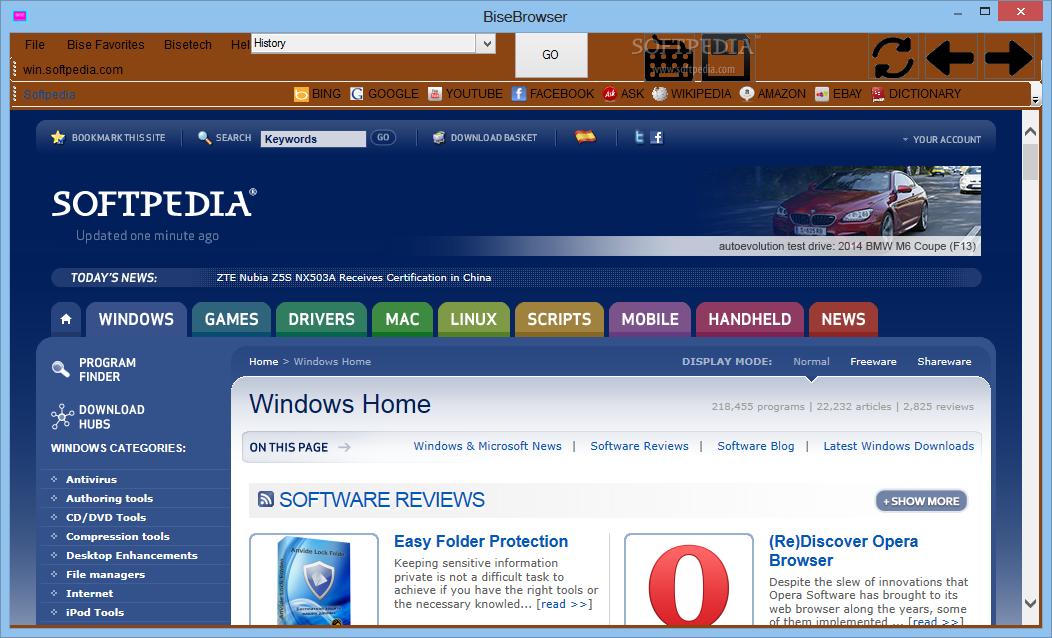Screen dimensions: 1052x638
Task: Open the ASK shortcut icon
Action: click(x=609, y=94)
